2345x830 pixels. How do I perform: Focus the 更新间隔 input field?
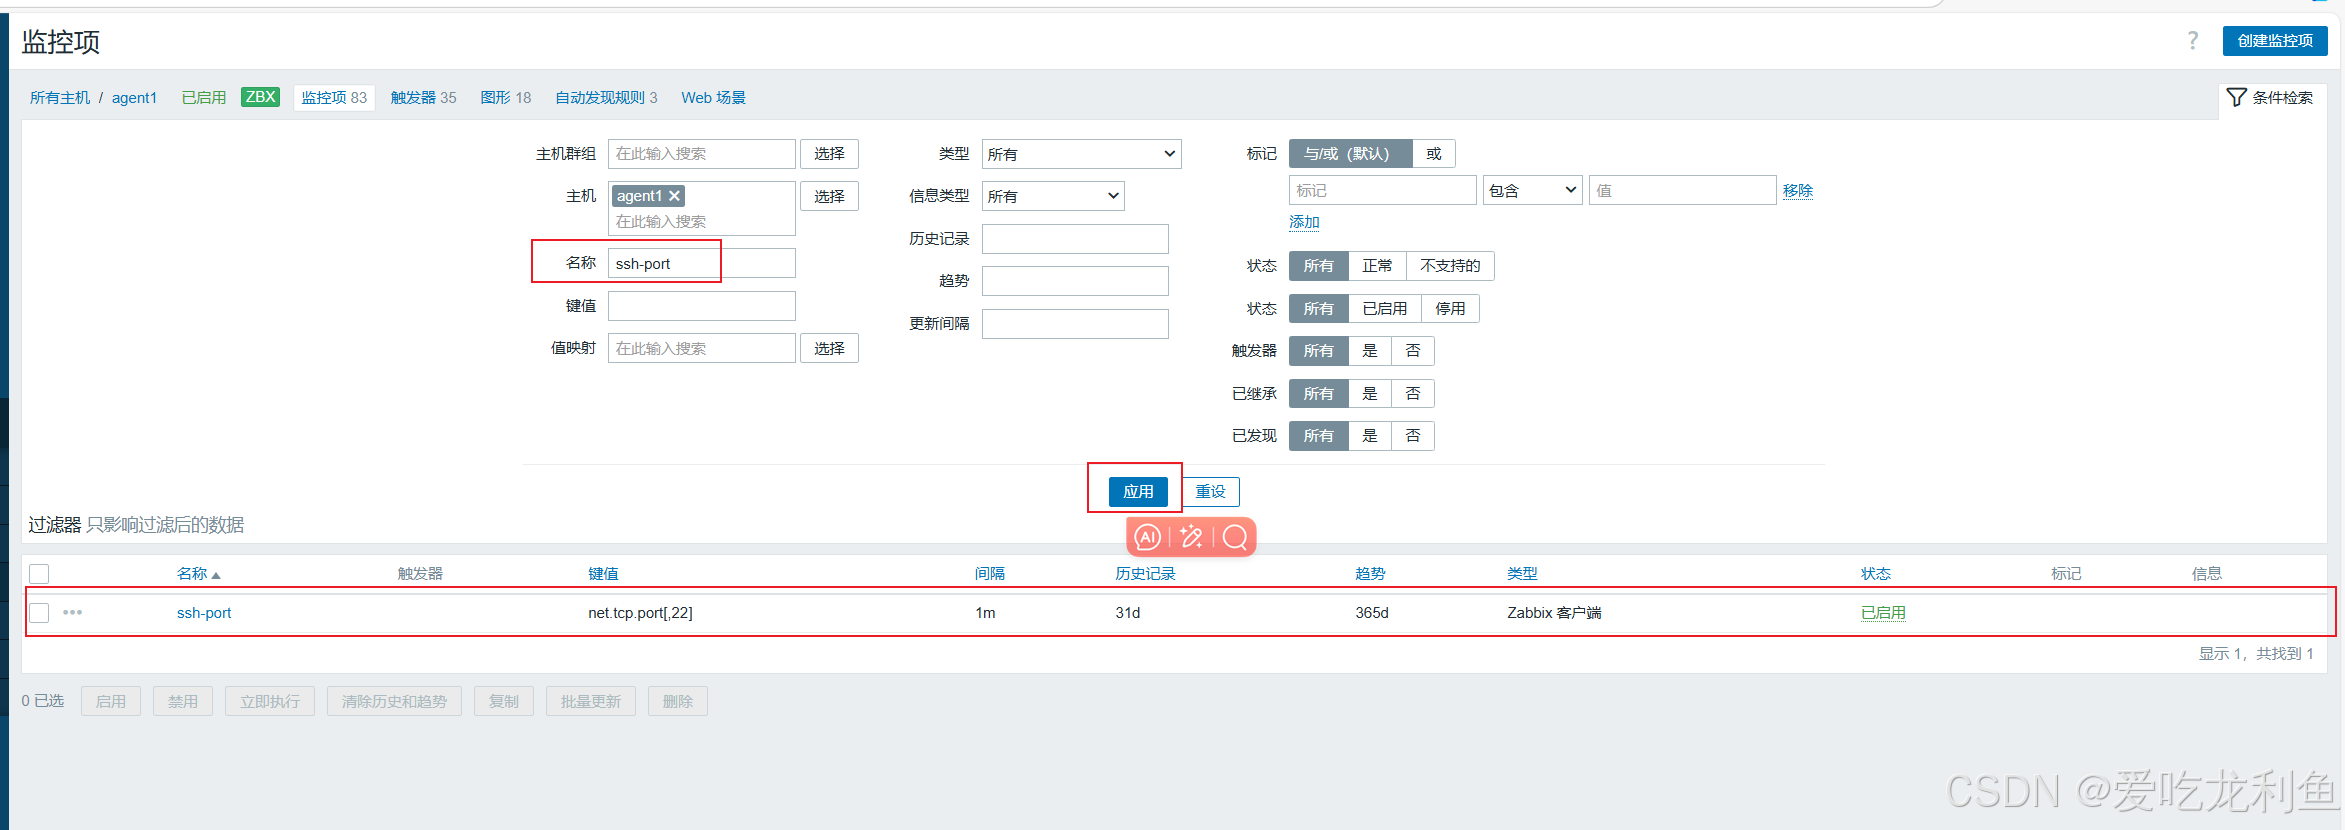tap(1075, 324)
